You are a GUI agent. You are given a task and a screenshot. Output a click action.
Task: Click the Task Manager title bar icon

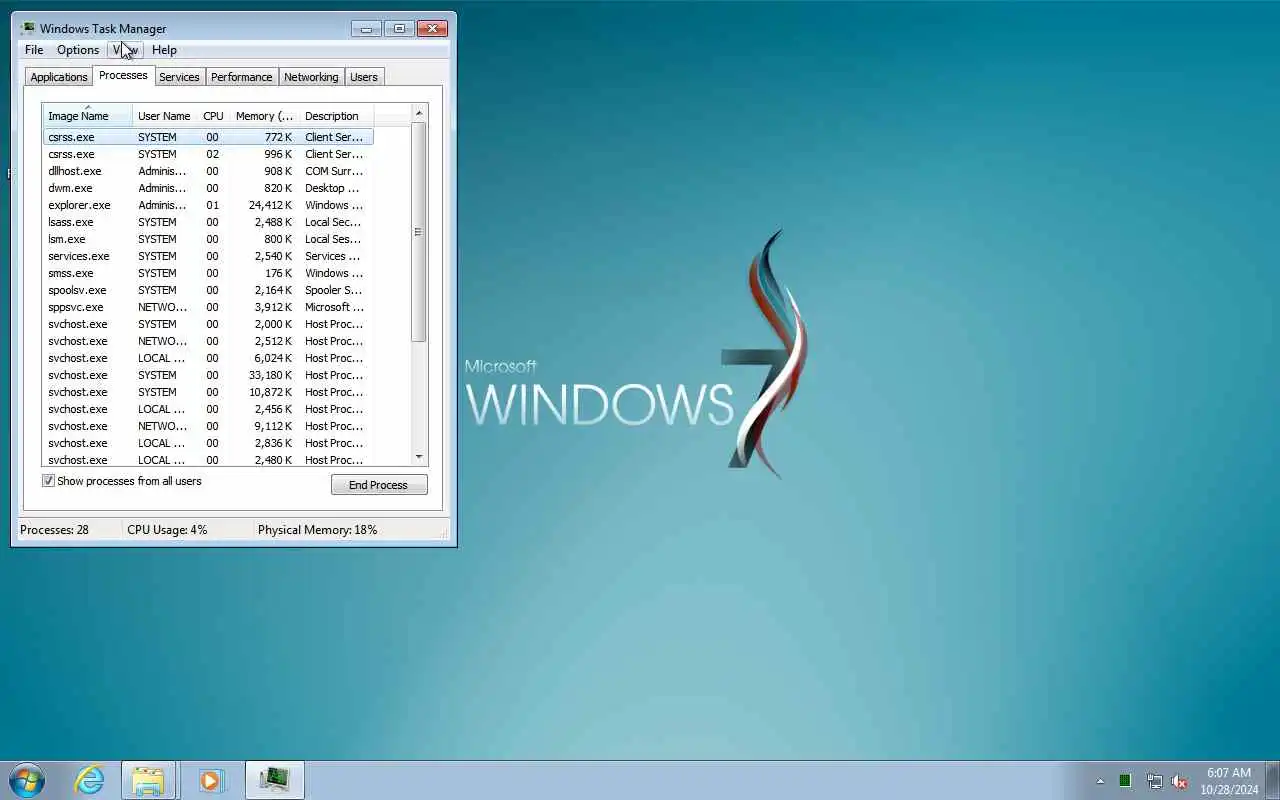tap(28, 28)
